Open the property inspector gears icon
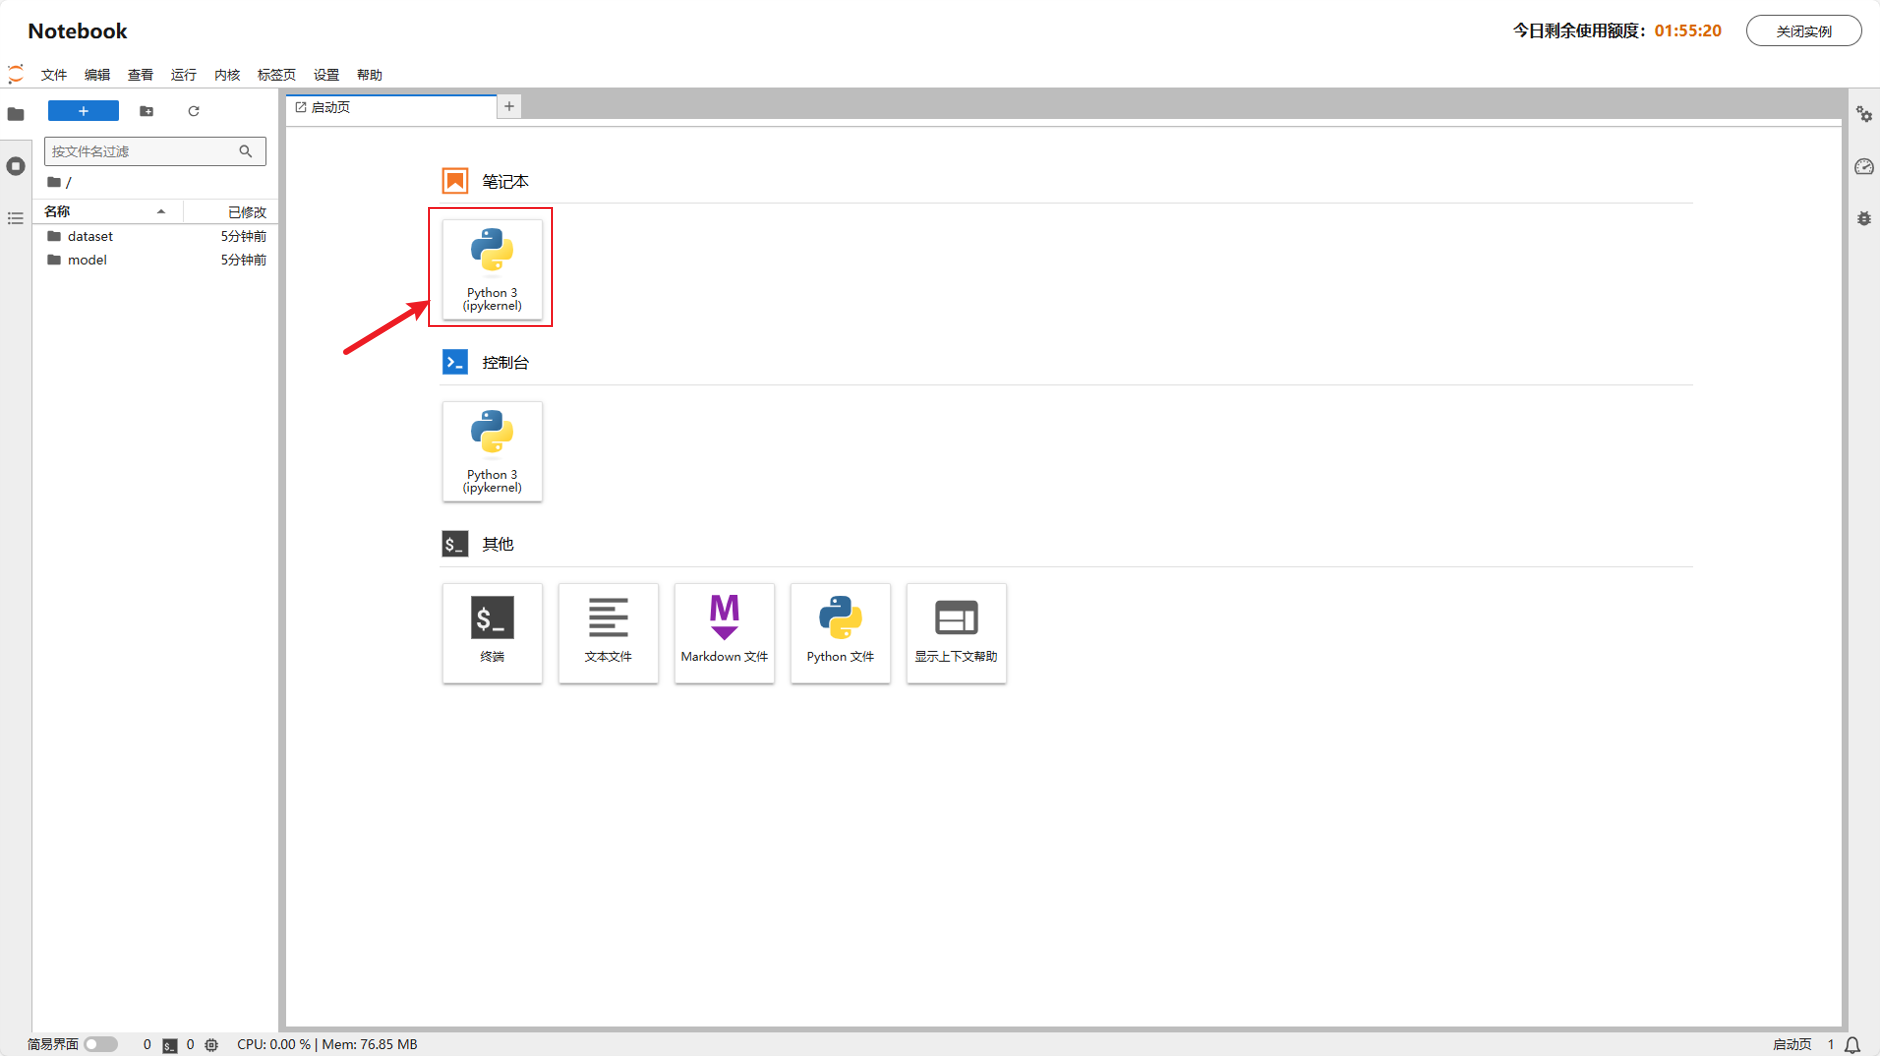This screenshot has height=1056, width=1880. pos(1864,115)
